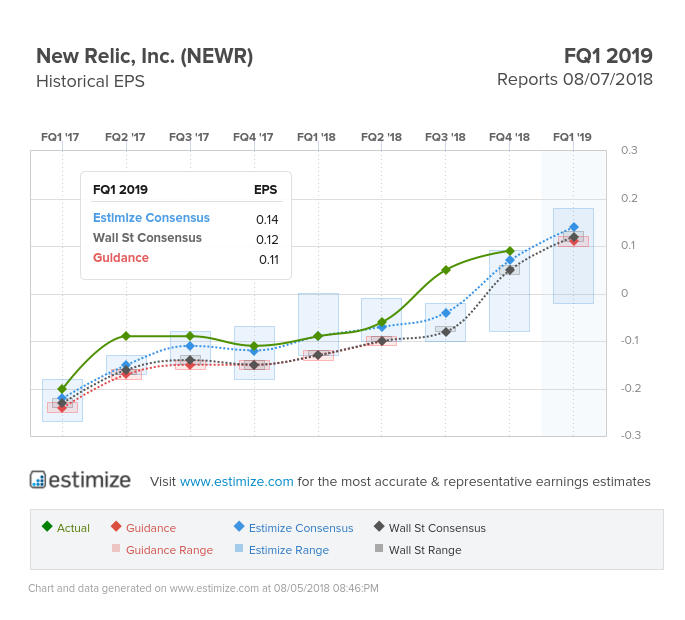Click the Guidance red diamond legend marker
The width and height of the screenshot is (685, 620).
click(116, 526)
